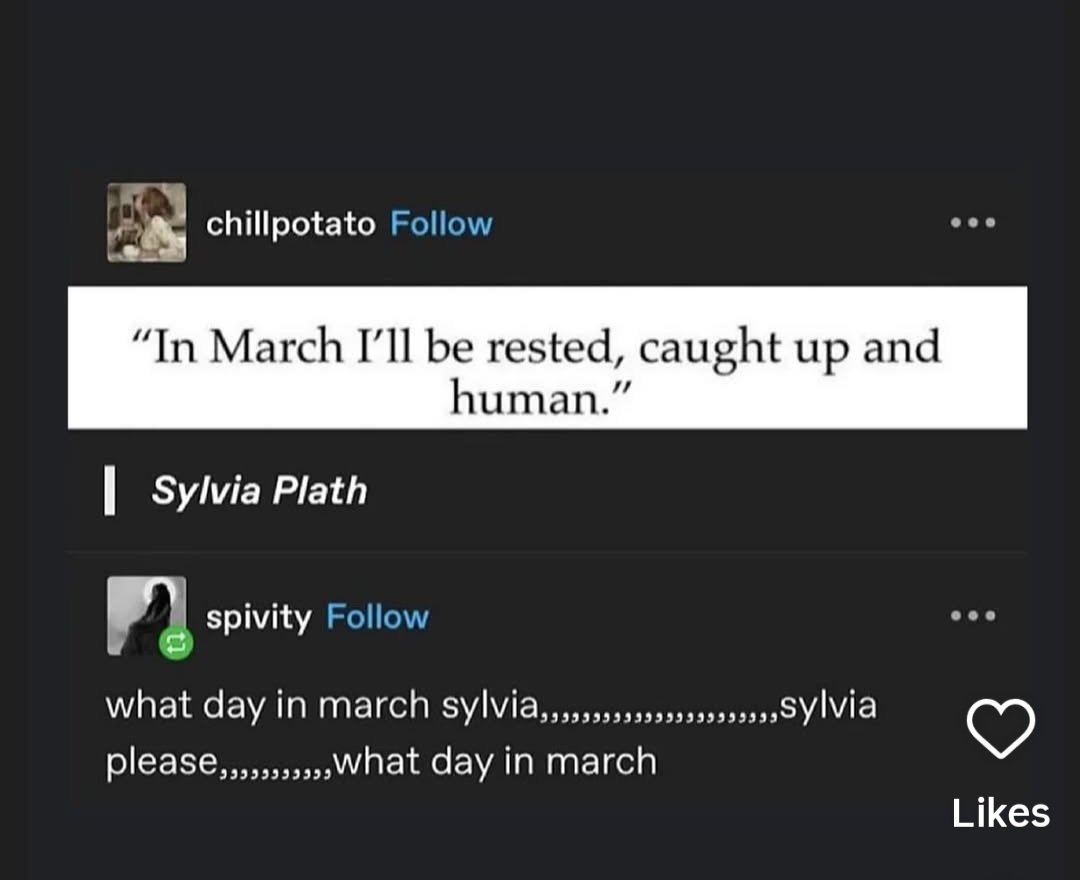Viewport: 1080px width, 880px height.
Task: Click the green reblog badge icon
Action: (175, 645)
